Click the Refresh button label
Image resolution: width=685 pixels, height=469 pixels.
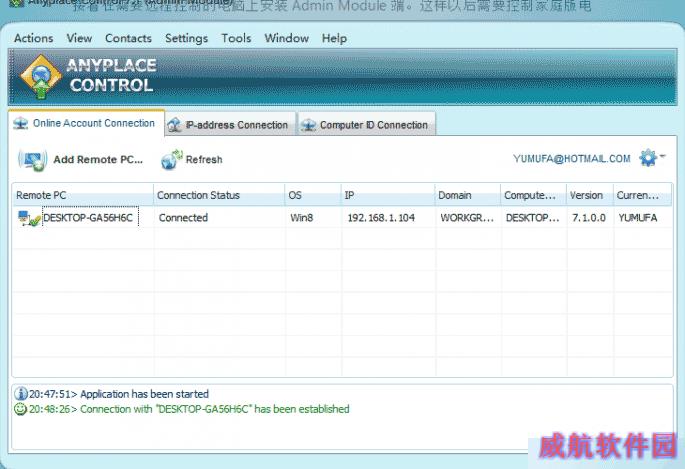(x=204, y=160)
